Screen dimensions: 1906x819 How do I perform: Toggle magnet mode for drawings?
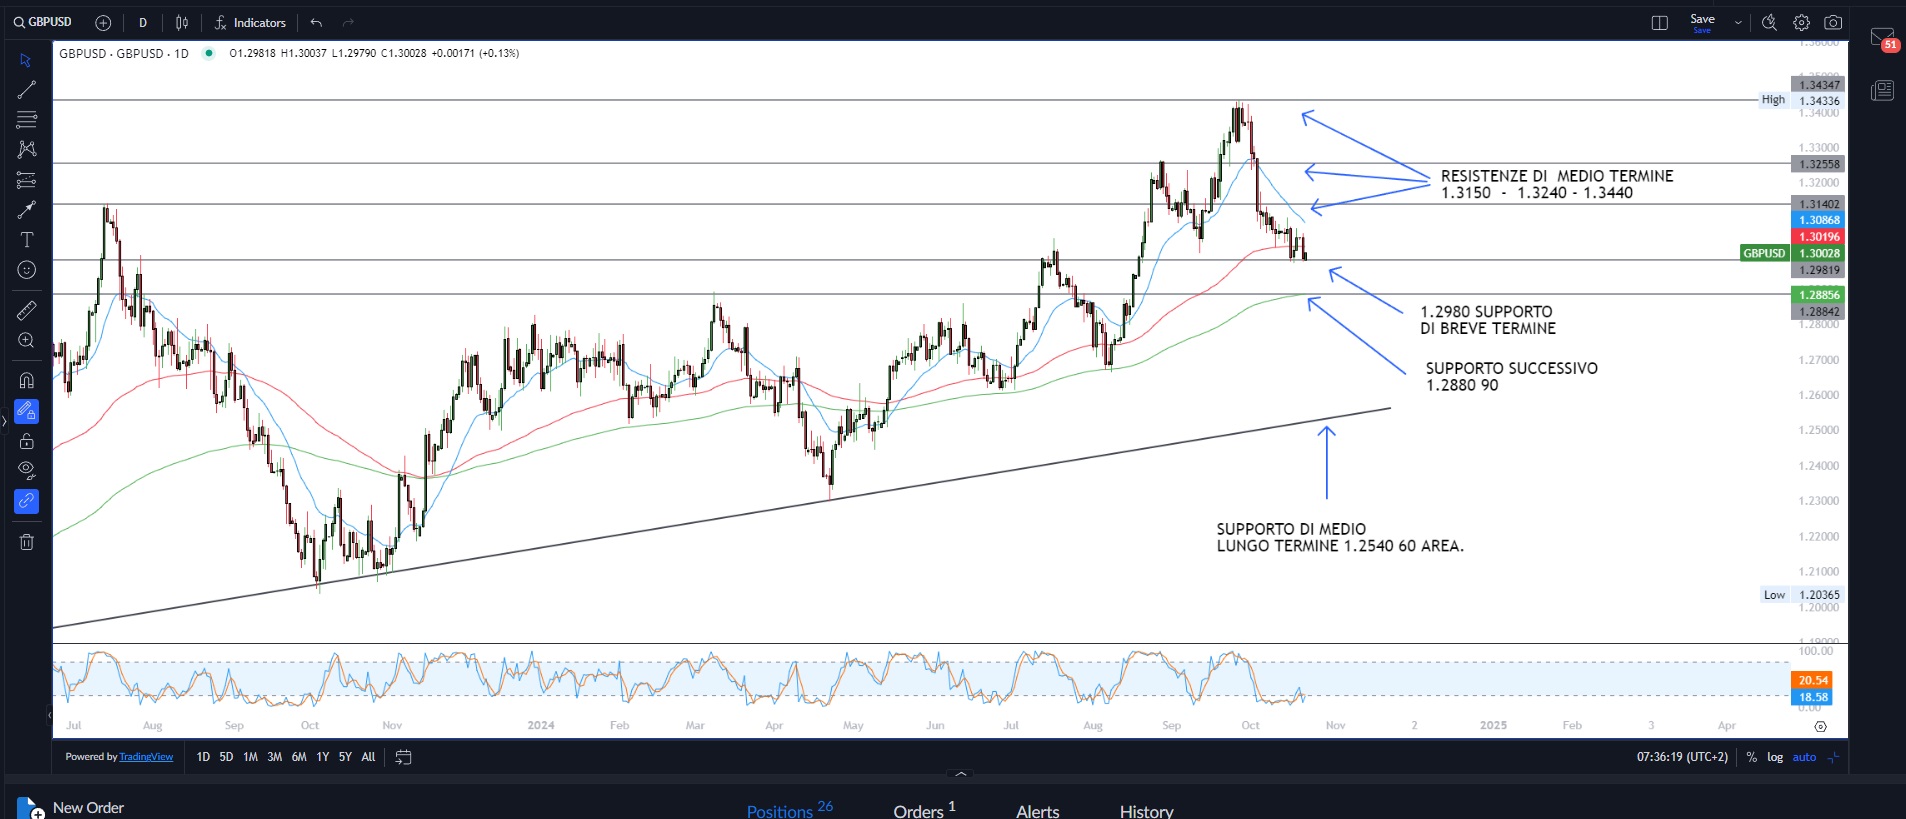(27, 381)
